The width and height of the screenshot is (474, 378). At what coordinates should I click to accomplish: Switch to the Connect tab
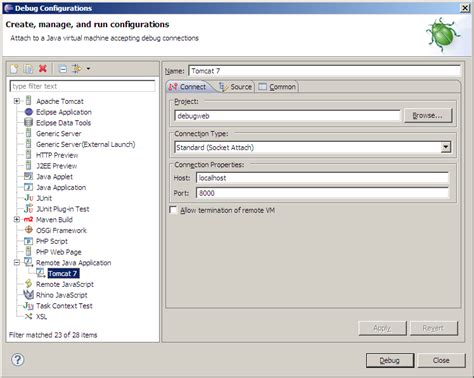[x=187, y=87]
